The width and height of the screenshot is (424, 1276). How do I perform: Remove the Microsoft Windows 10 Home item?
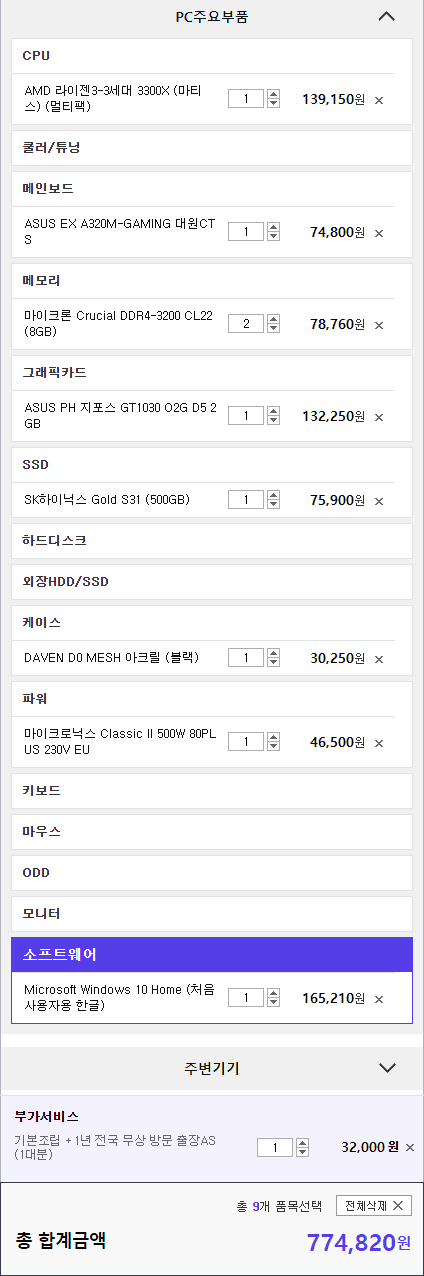tap(379, 999)
